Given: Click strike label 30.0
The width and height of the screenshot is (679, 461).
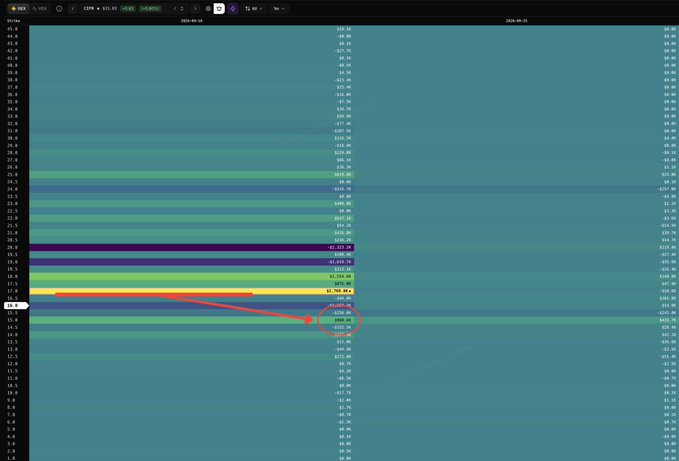Looking at the screenshot, I should pos(12,138).
